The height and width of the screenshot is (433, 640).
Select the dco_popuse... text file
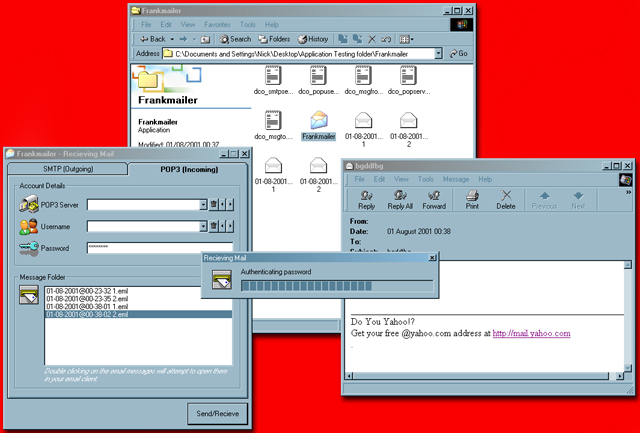(x=318, y=80)
